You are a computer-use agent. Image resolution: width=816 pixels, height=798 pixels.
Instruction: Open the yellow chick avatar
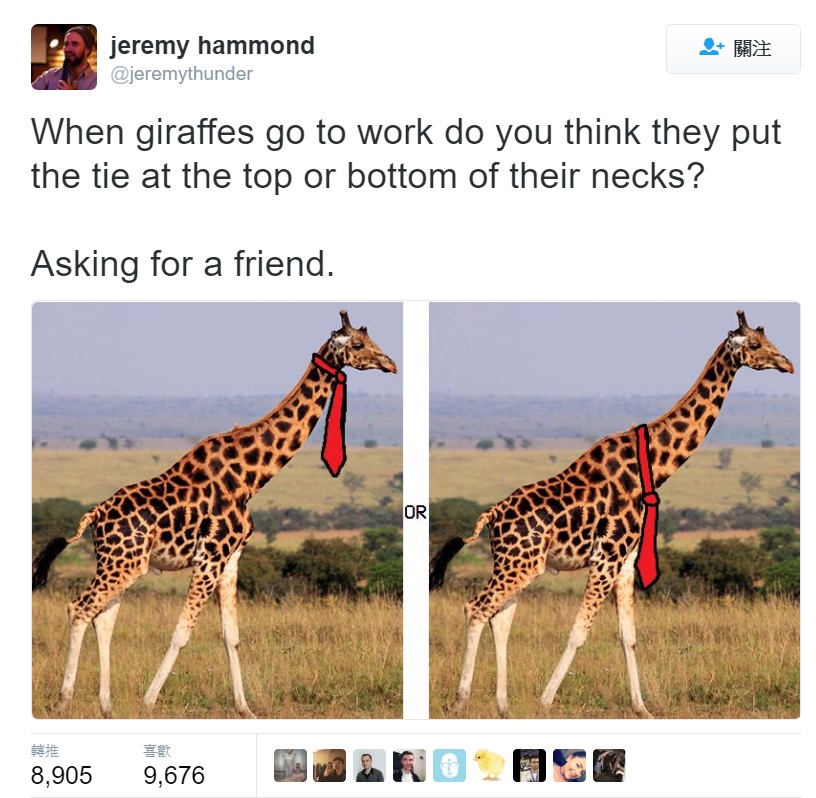(x=489, y=765)
